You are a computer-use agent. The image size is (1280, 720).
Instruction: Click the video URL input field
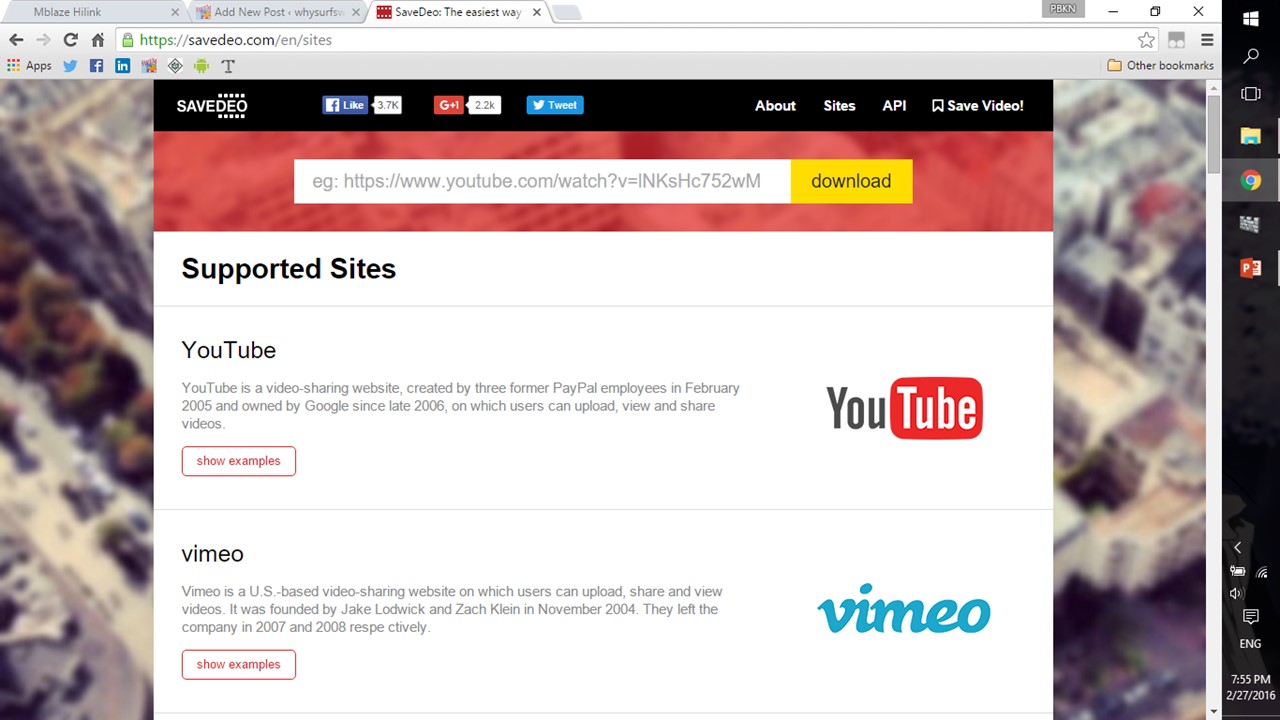coord(541,181)
